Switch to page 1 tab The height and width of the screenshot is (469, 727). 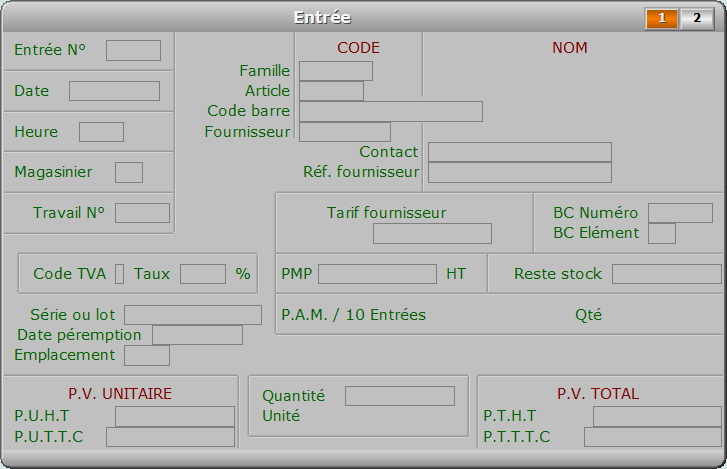pyautogui.click(x=662, y=19)
